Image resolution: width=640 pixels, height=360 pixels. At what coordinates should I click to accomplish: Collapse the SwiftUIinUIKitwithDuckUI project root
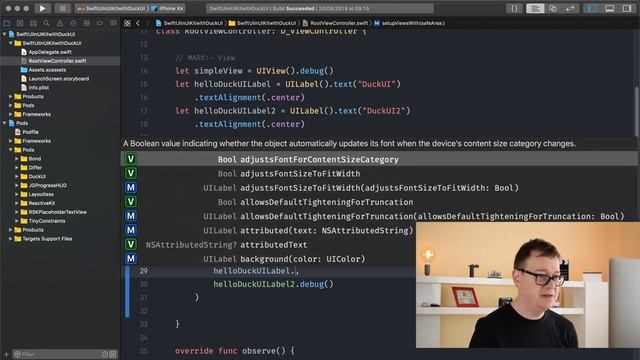[4, 34]
